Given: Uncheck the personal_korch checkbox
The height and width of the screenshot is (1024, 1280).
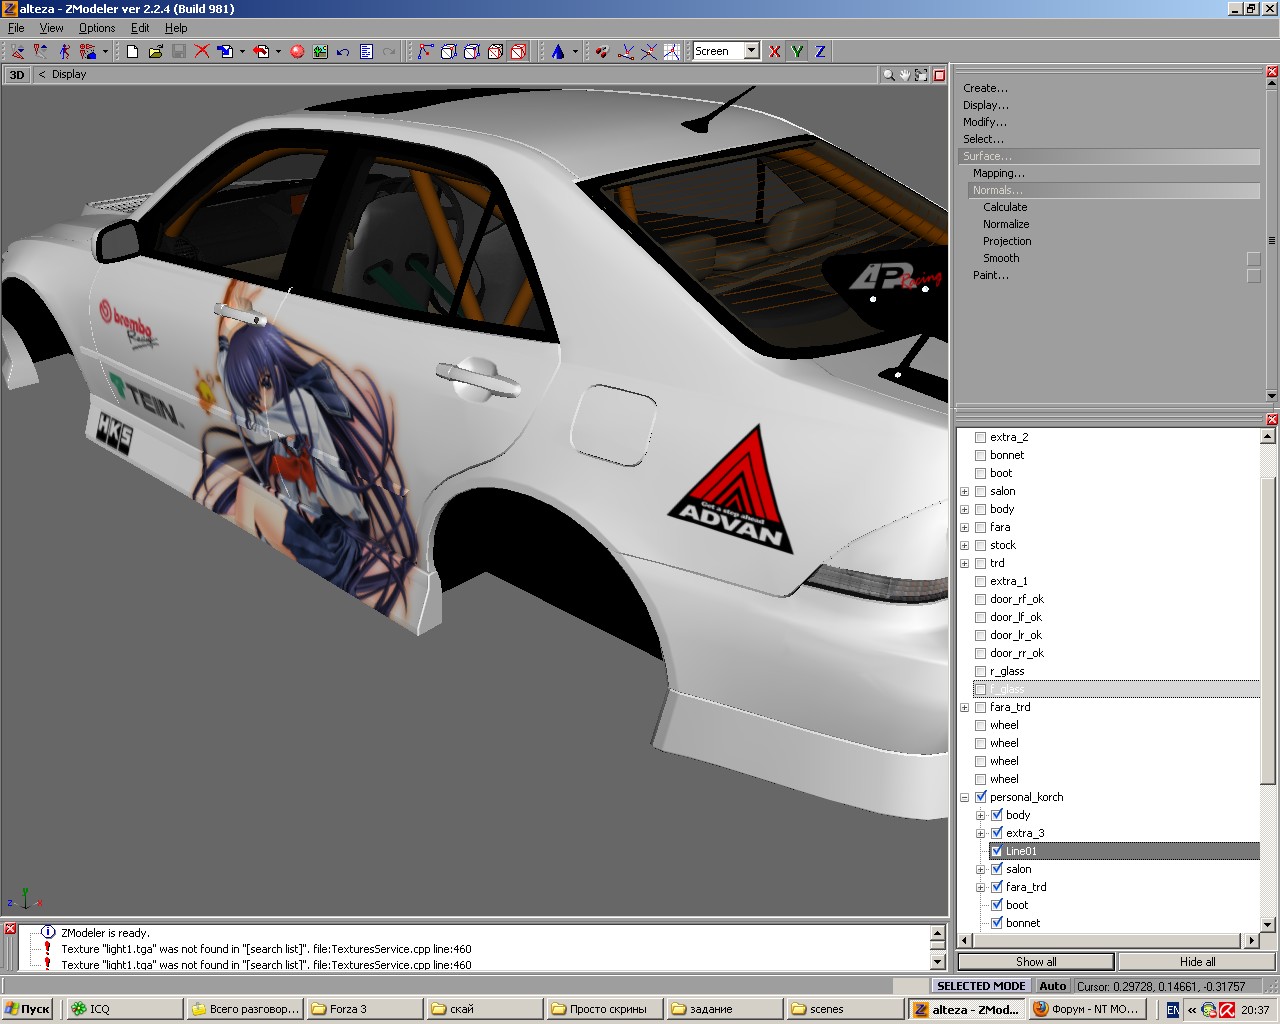Looking at the screenshot, I should (x=980, y=797).
